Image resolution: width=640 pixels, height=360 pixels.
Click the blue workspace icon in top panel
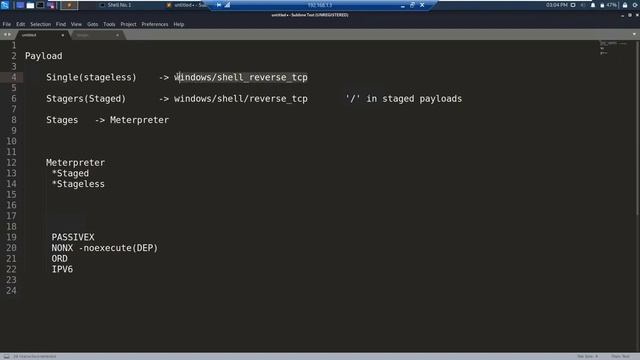tap(20, 5)
